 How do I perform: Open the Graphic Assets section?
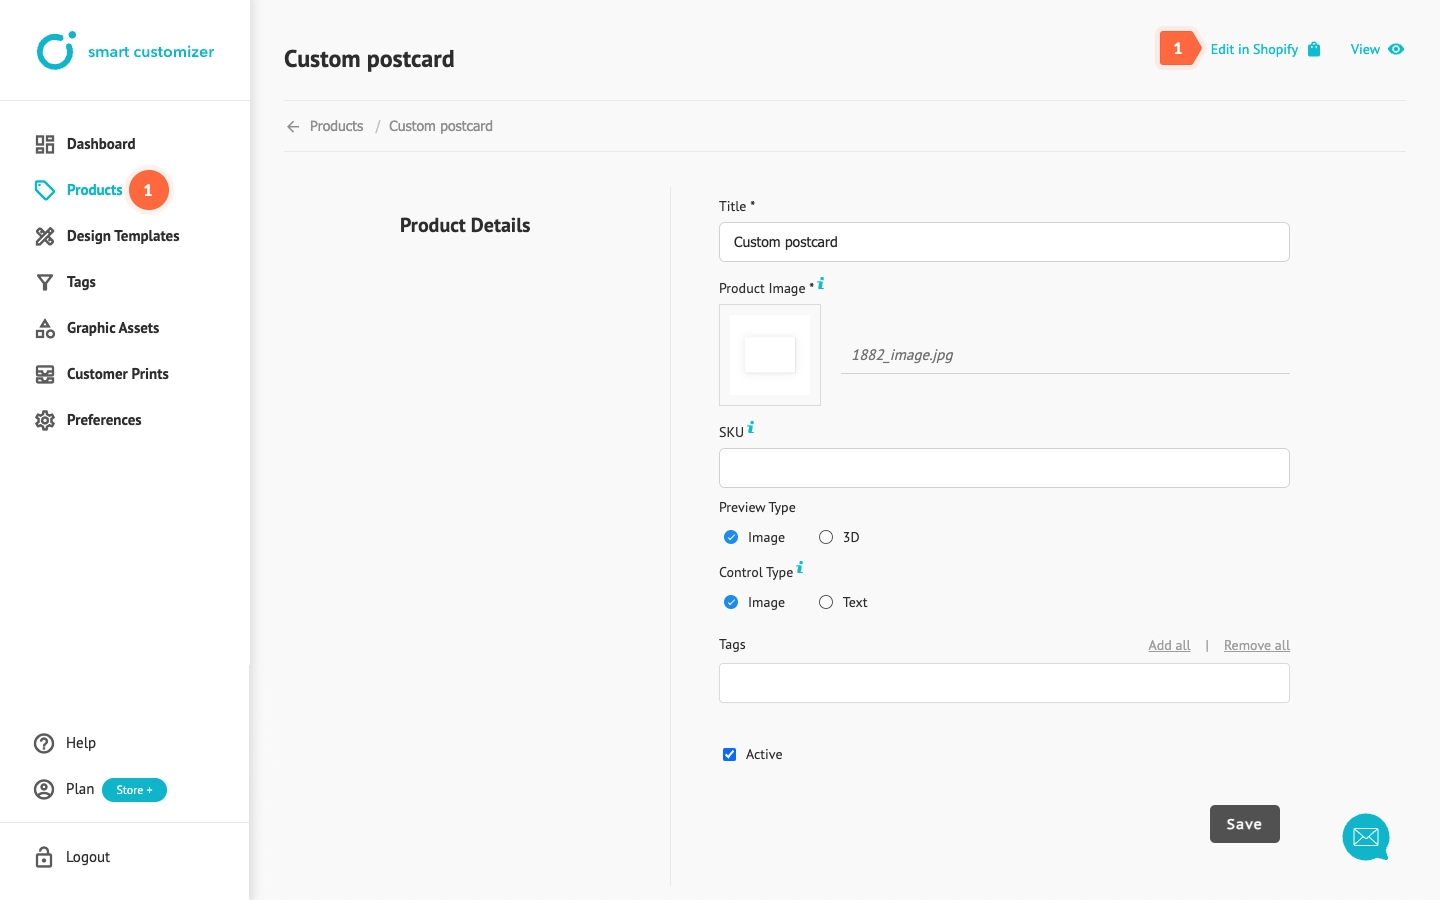113,328
